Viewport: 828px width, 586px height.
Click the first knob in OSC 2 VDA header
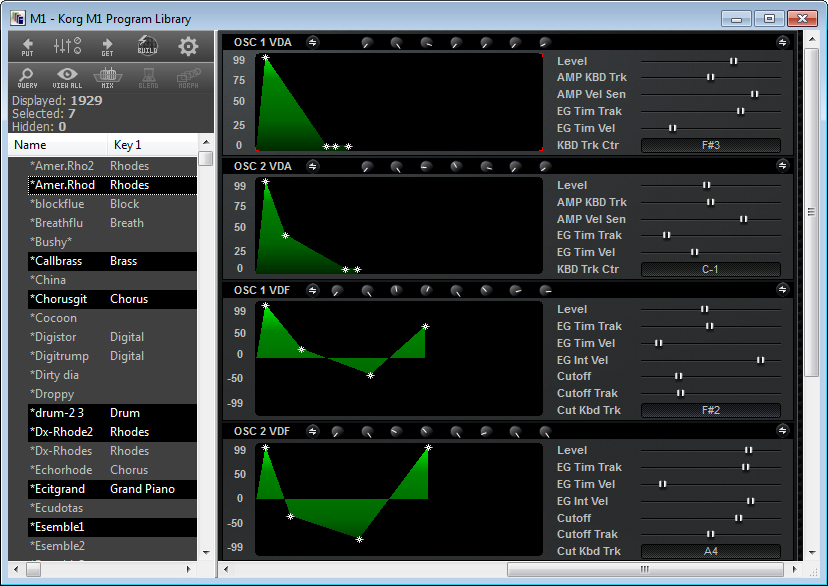368,167
